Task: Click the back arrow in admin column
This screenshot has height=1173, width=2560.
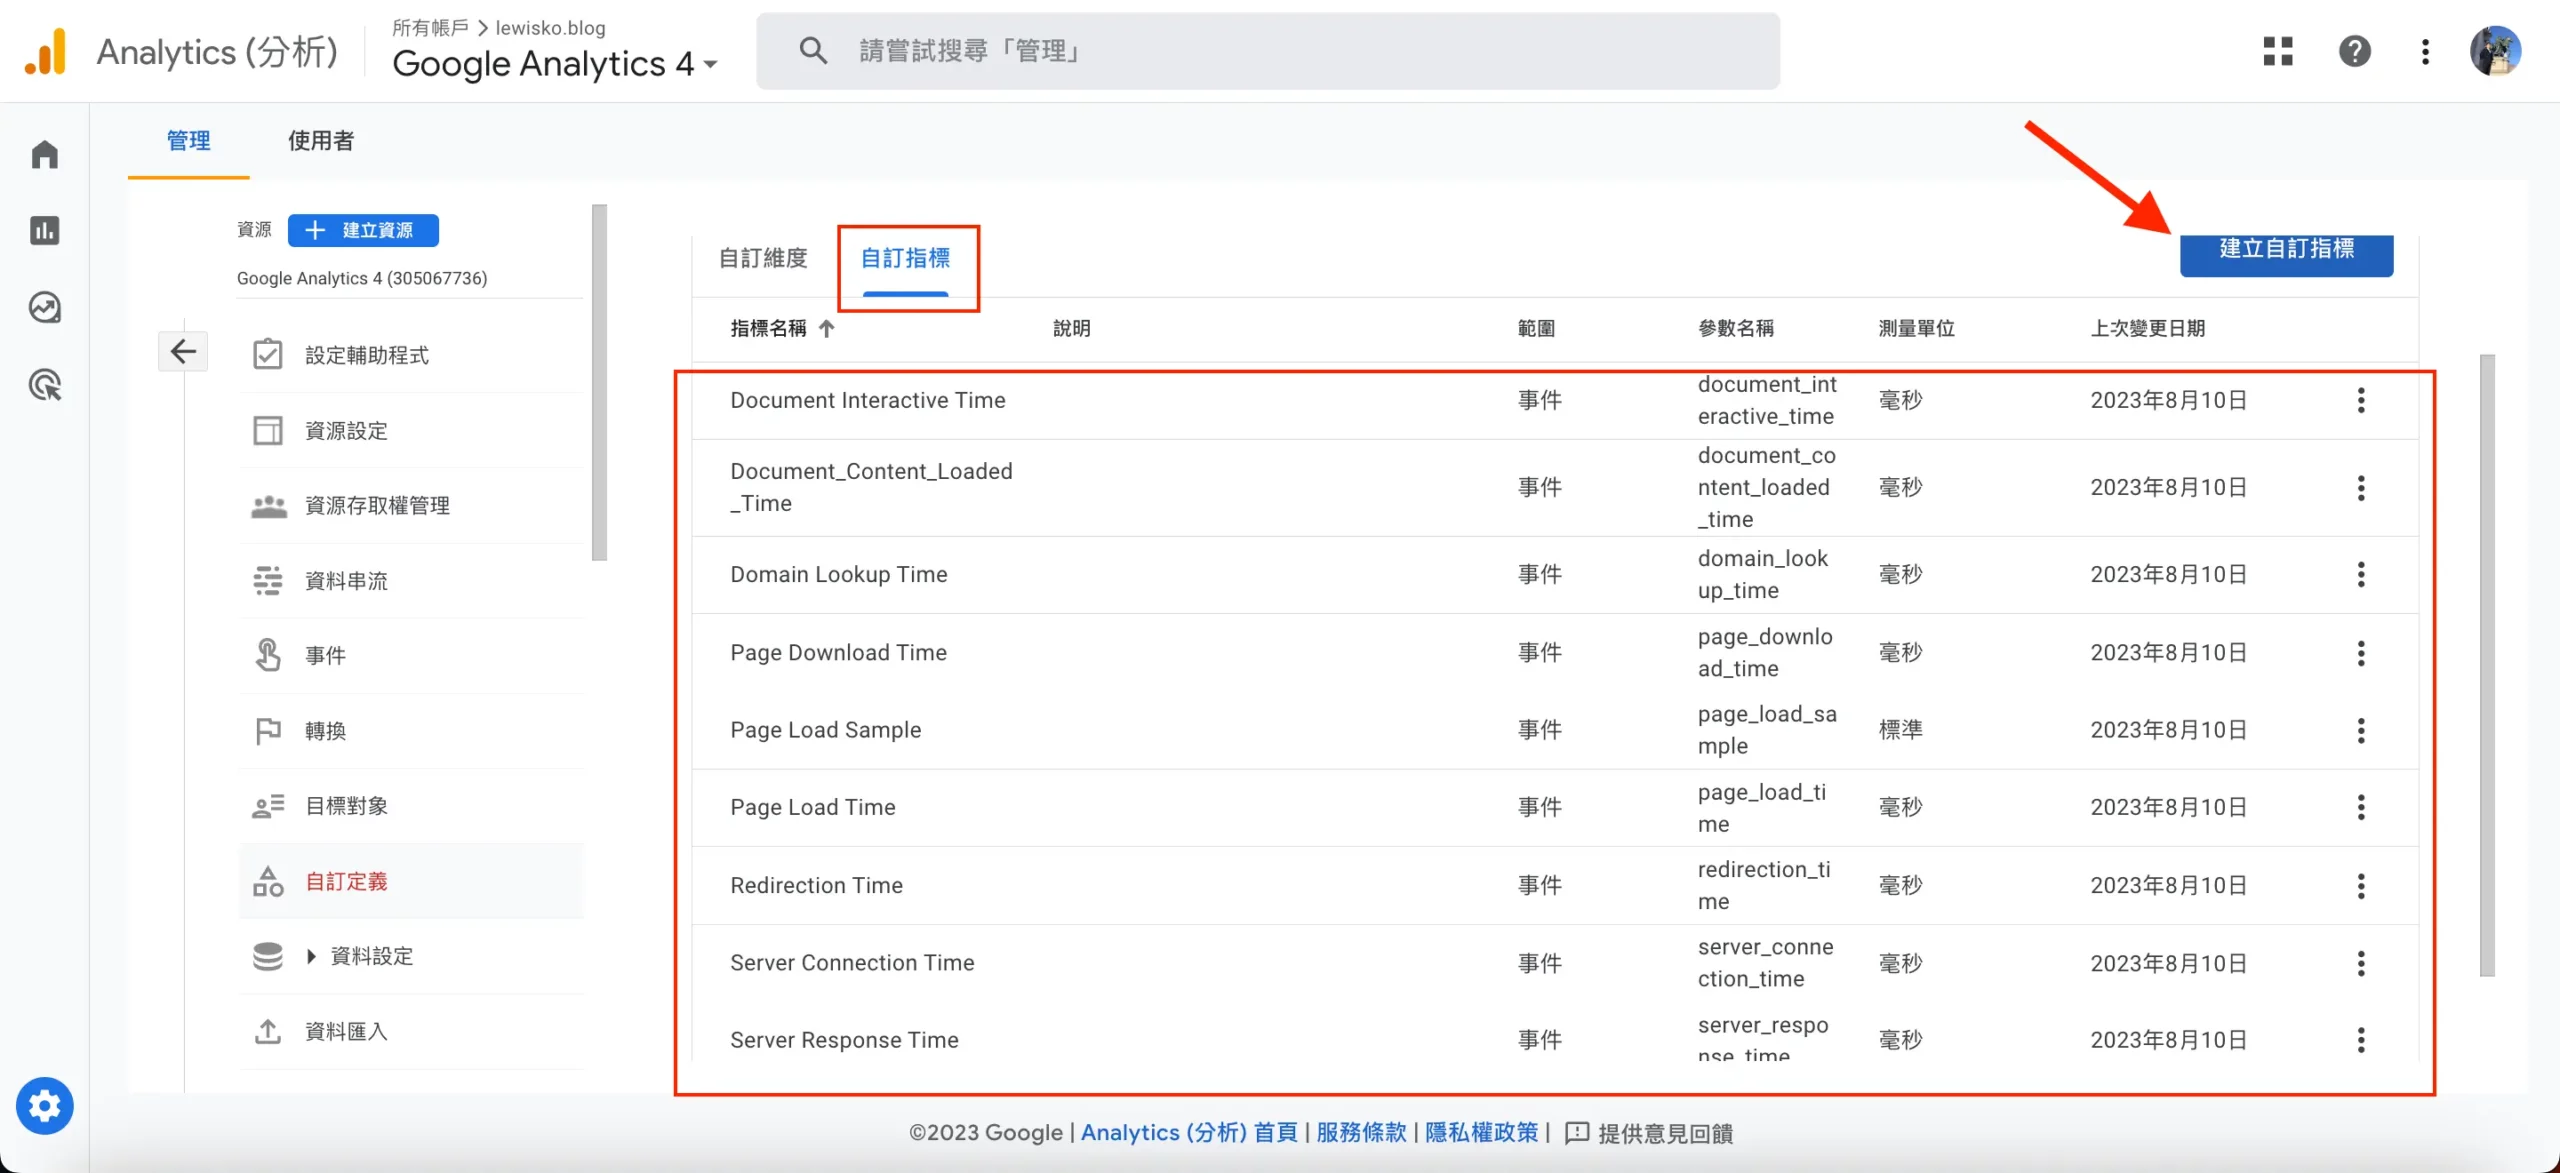Action: pos(183,352)
